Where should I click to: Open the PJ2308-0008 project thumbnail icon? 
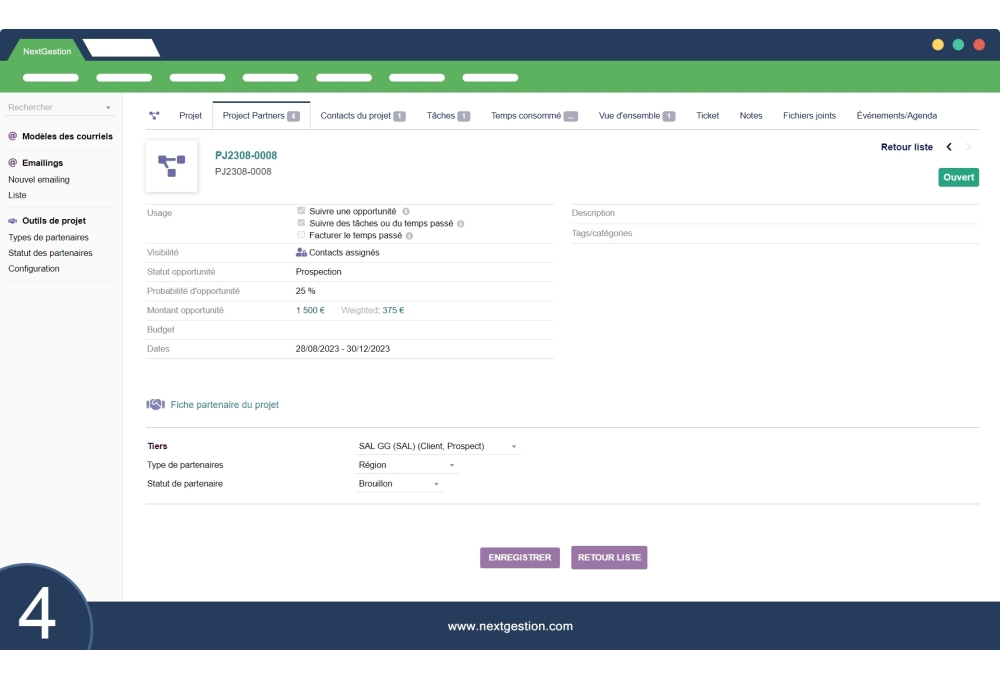click(x=171, y=166)
